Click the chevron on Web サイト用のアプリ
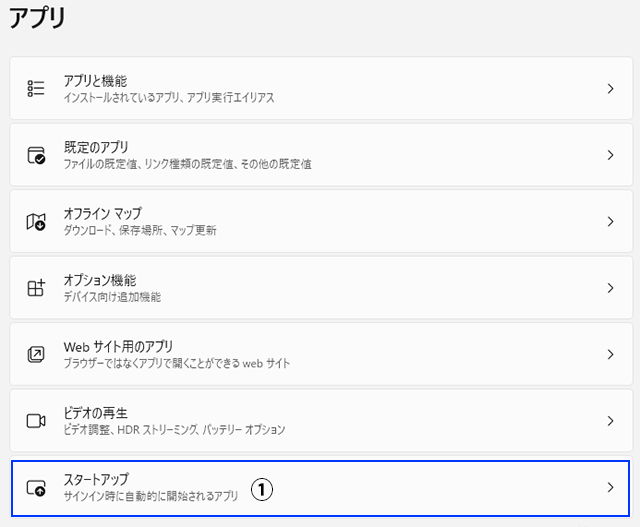The height and width of the screenshot is (527, 640). (x=610, y=355)
